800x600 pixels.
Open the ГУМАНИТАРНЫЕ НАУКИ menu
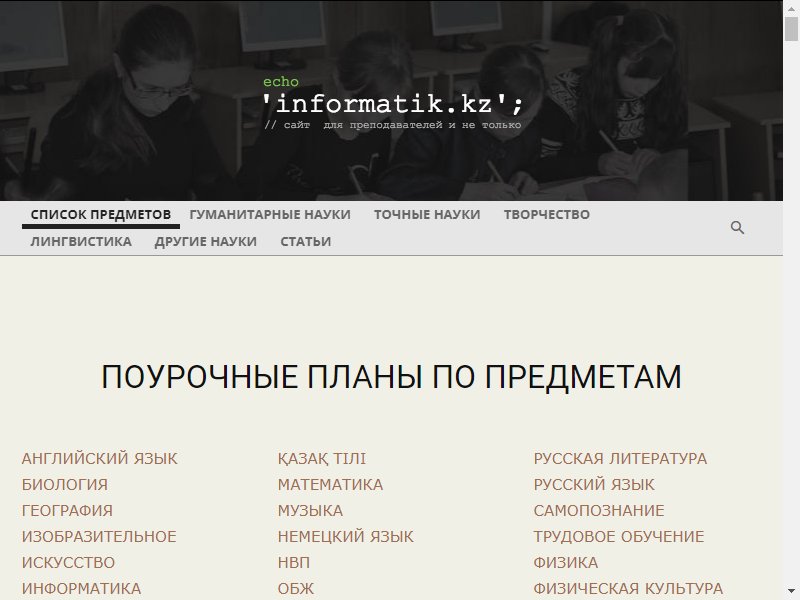(x=270, y=215)
